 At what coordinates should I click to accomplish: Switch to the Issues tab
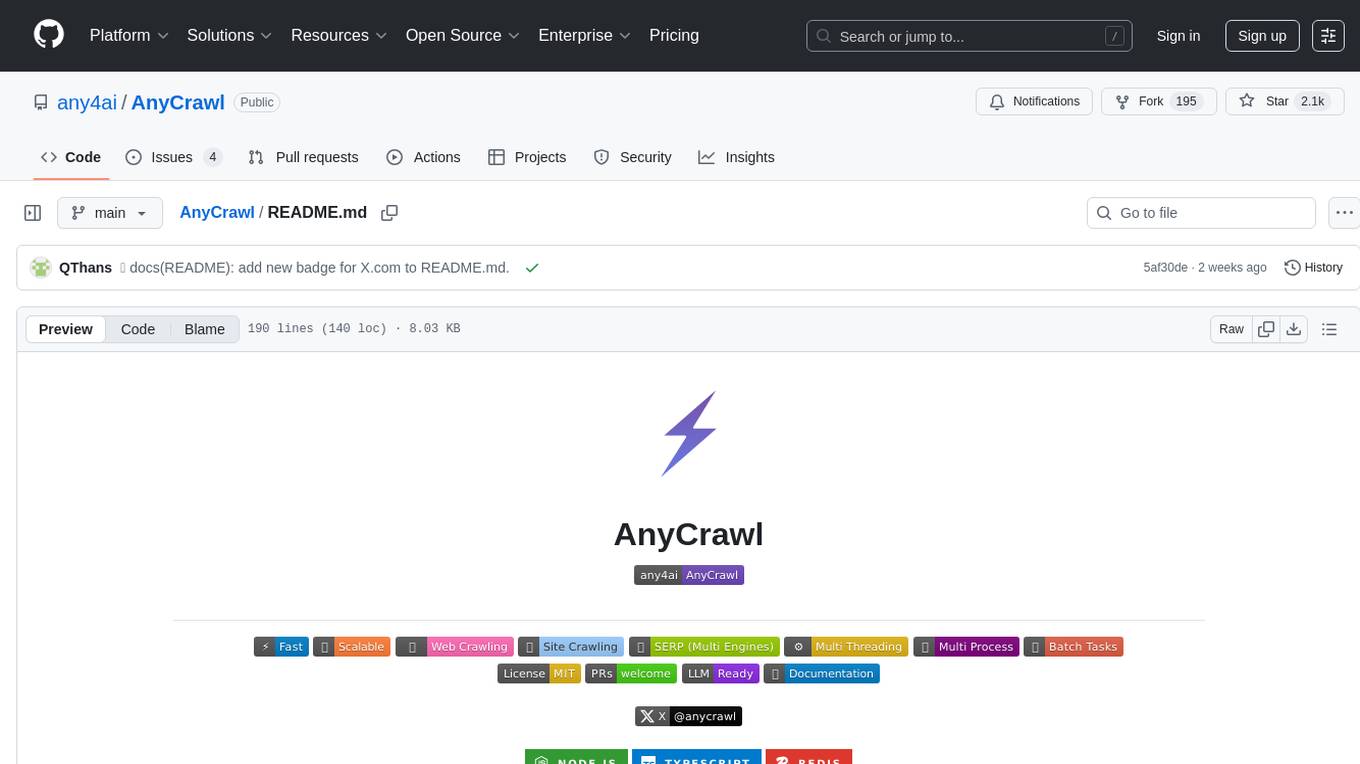click(174, 157)
